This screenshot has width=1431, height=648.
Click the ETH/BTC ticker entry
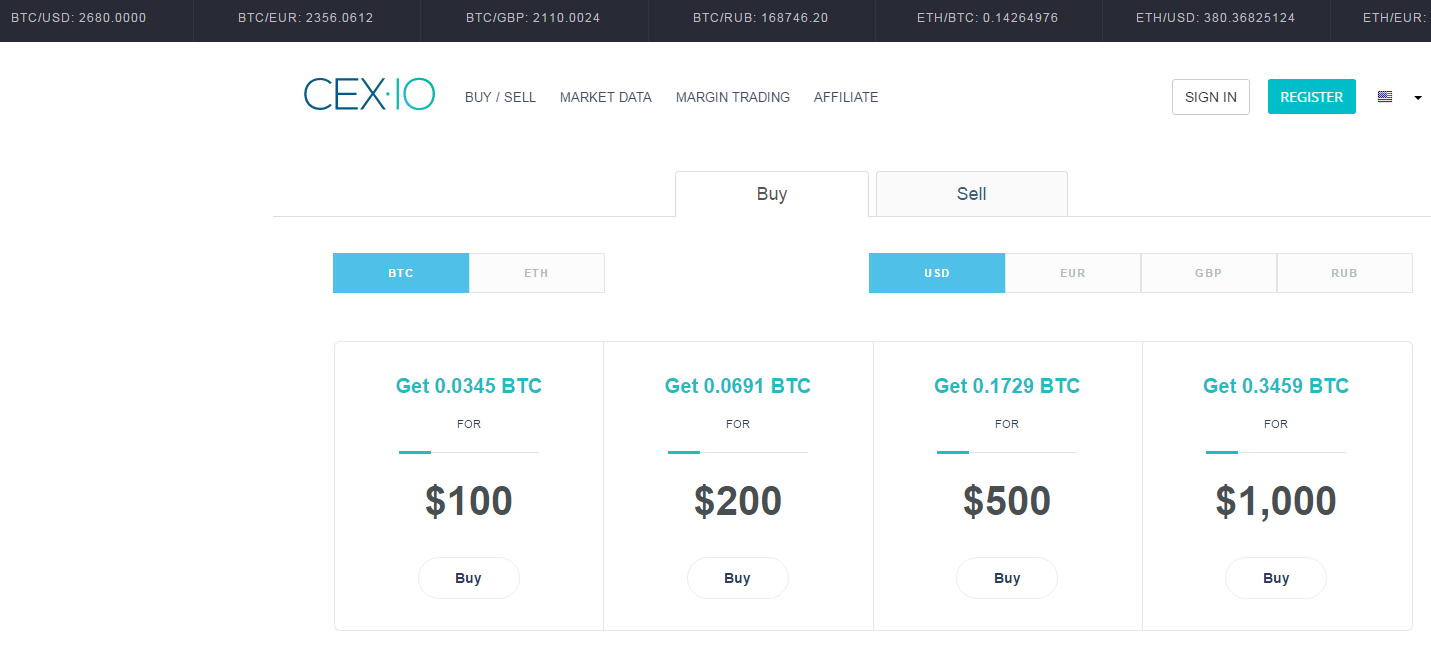[988, 17]
